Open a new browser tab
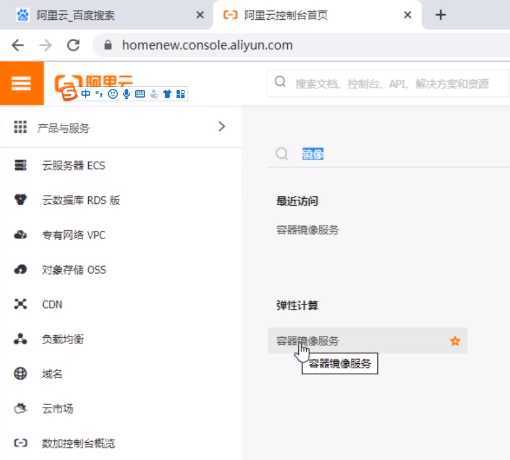The height and width of the screenshot is (460, 510). (441, 15)
